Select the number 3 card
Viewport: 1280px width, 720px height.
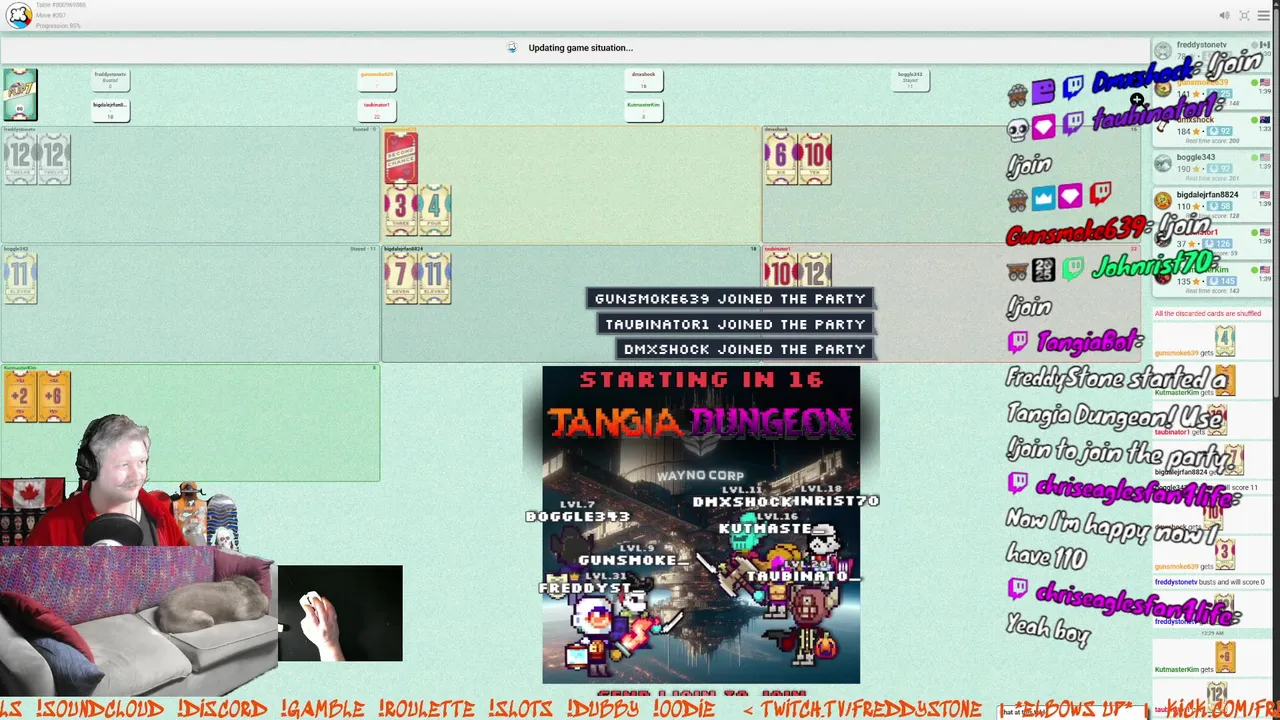pyautogui.click(x=401, y=211)
